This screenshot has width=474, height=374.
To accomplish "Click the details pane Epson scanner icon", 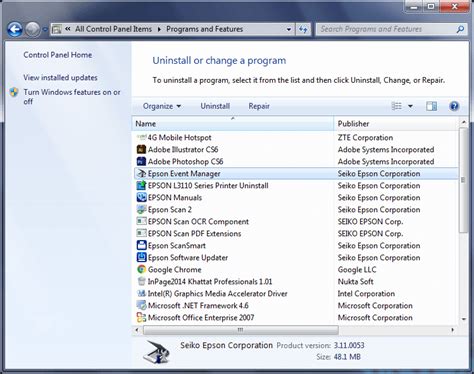I will (156, 352).
